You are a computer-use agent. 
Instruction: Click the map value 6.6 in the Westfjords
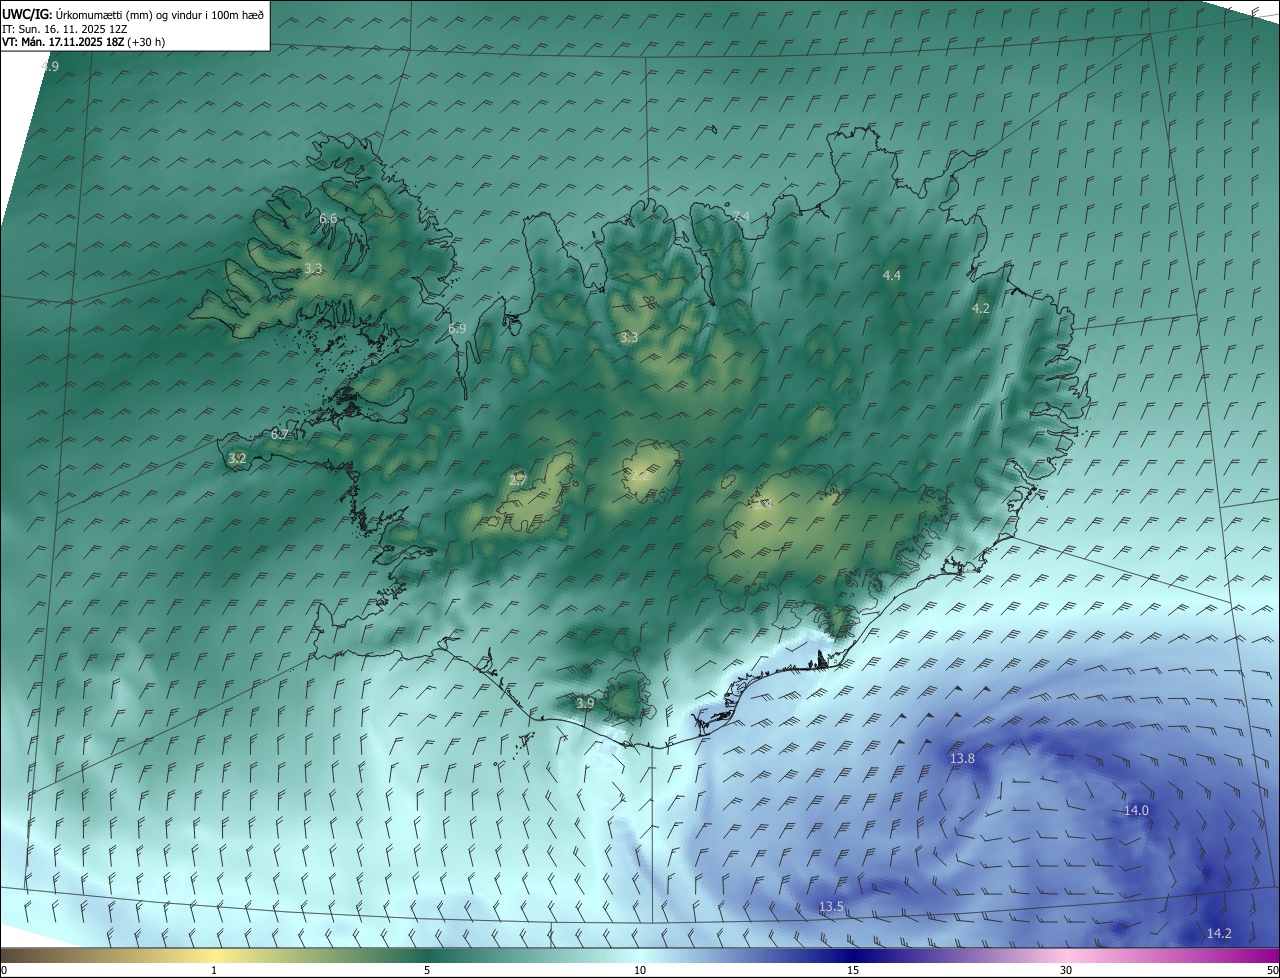[328, 218]
